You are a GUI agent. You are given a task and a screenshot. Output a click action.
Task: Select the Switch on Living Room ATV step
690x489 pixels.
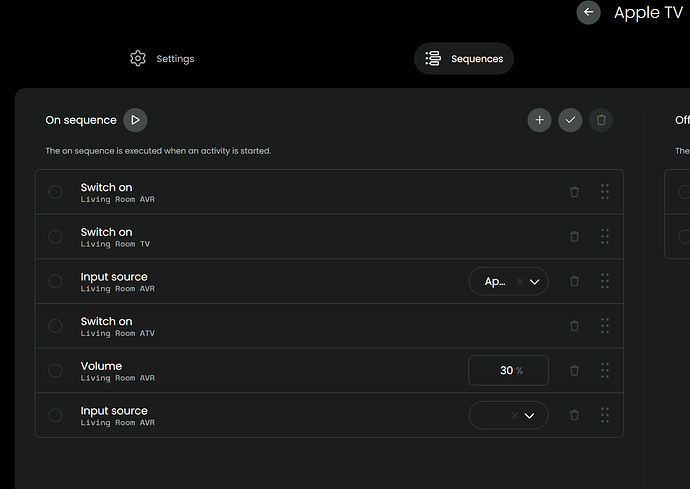point(55,326)
